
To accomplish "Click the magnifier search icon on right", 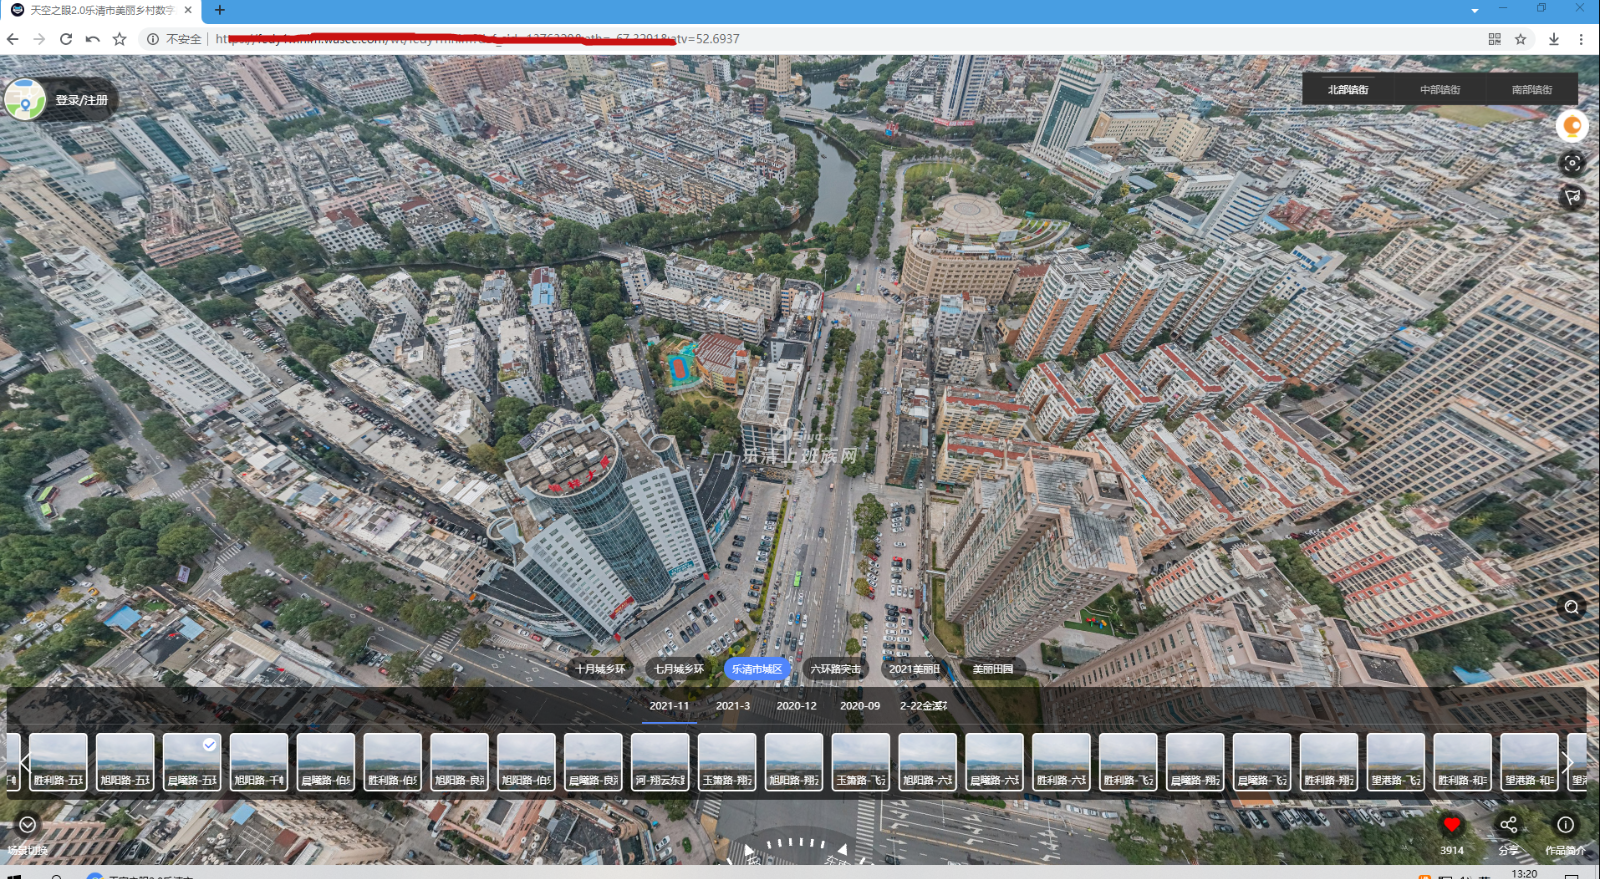I will [1572, 607].
